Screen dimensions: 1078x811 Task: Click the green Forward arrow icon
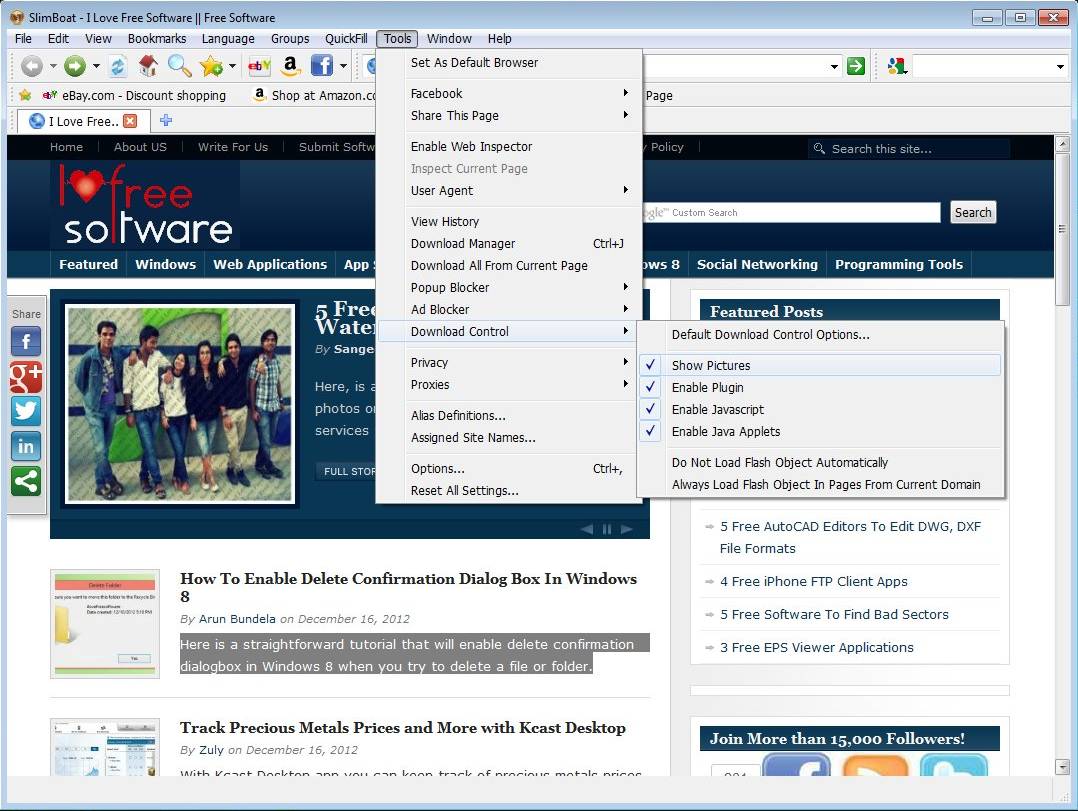point(75,66)
